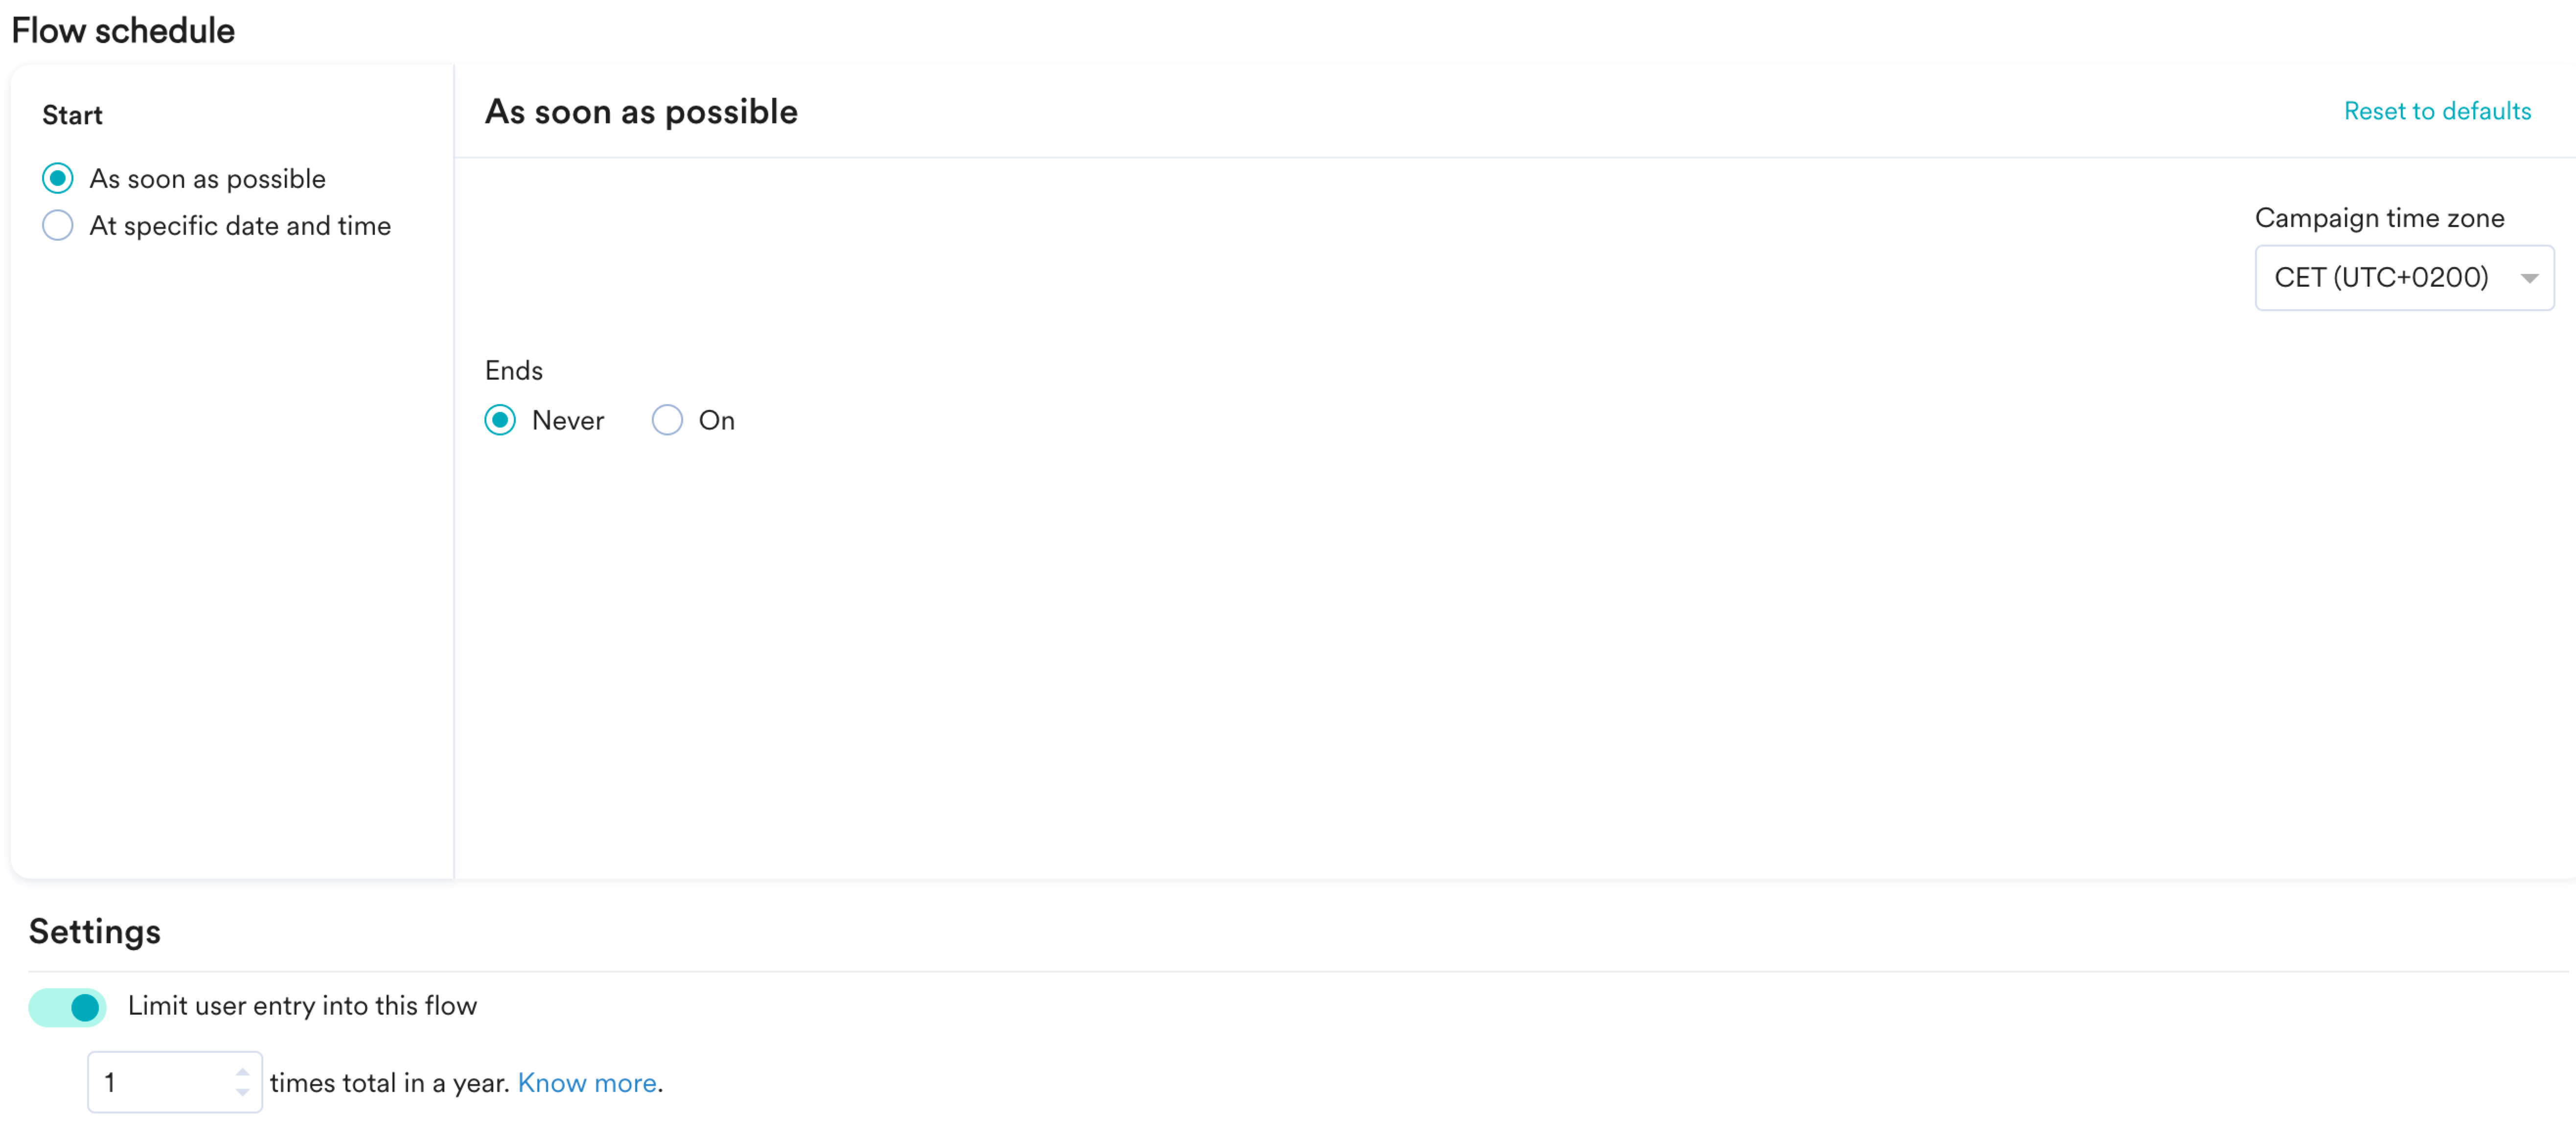Click the time zone dropdown arrow
The image size is (2576, 1135).
2529,279
